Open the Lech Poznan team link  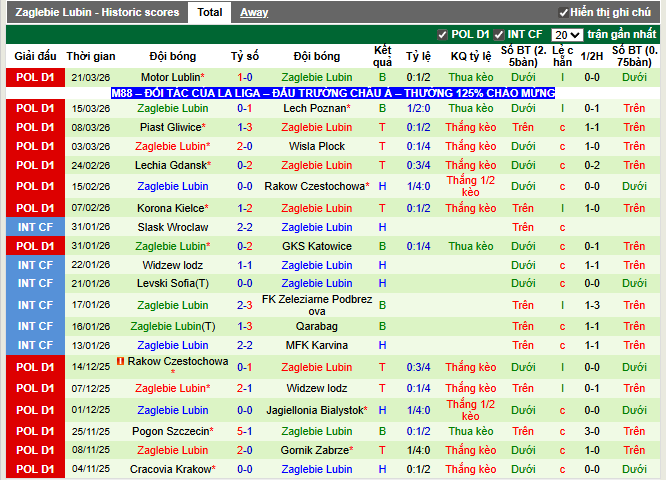[x=315, y=108]
